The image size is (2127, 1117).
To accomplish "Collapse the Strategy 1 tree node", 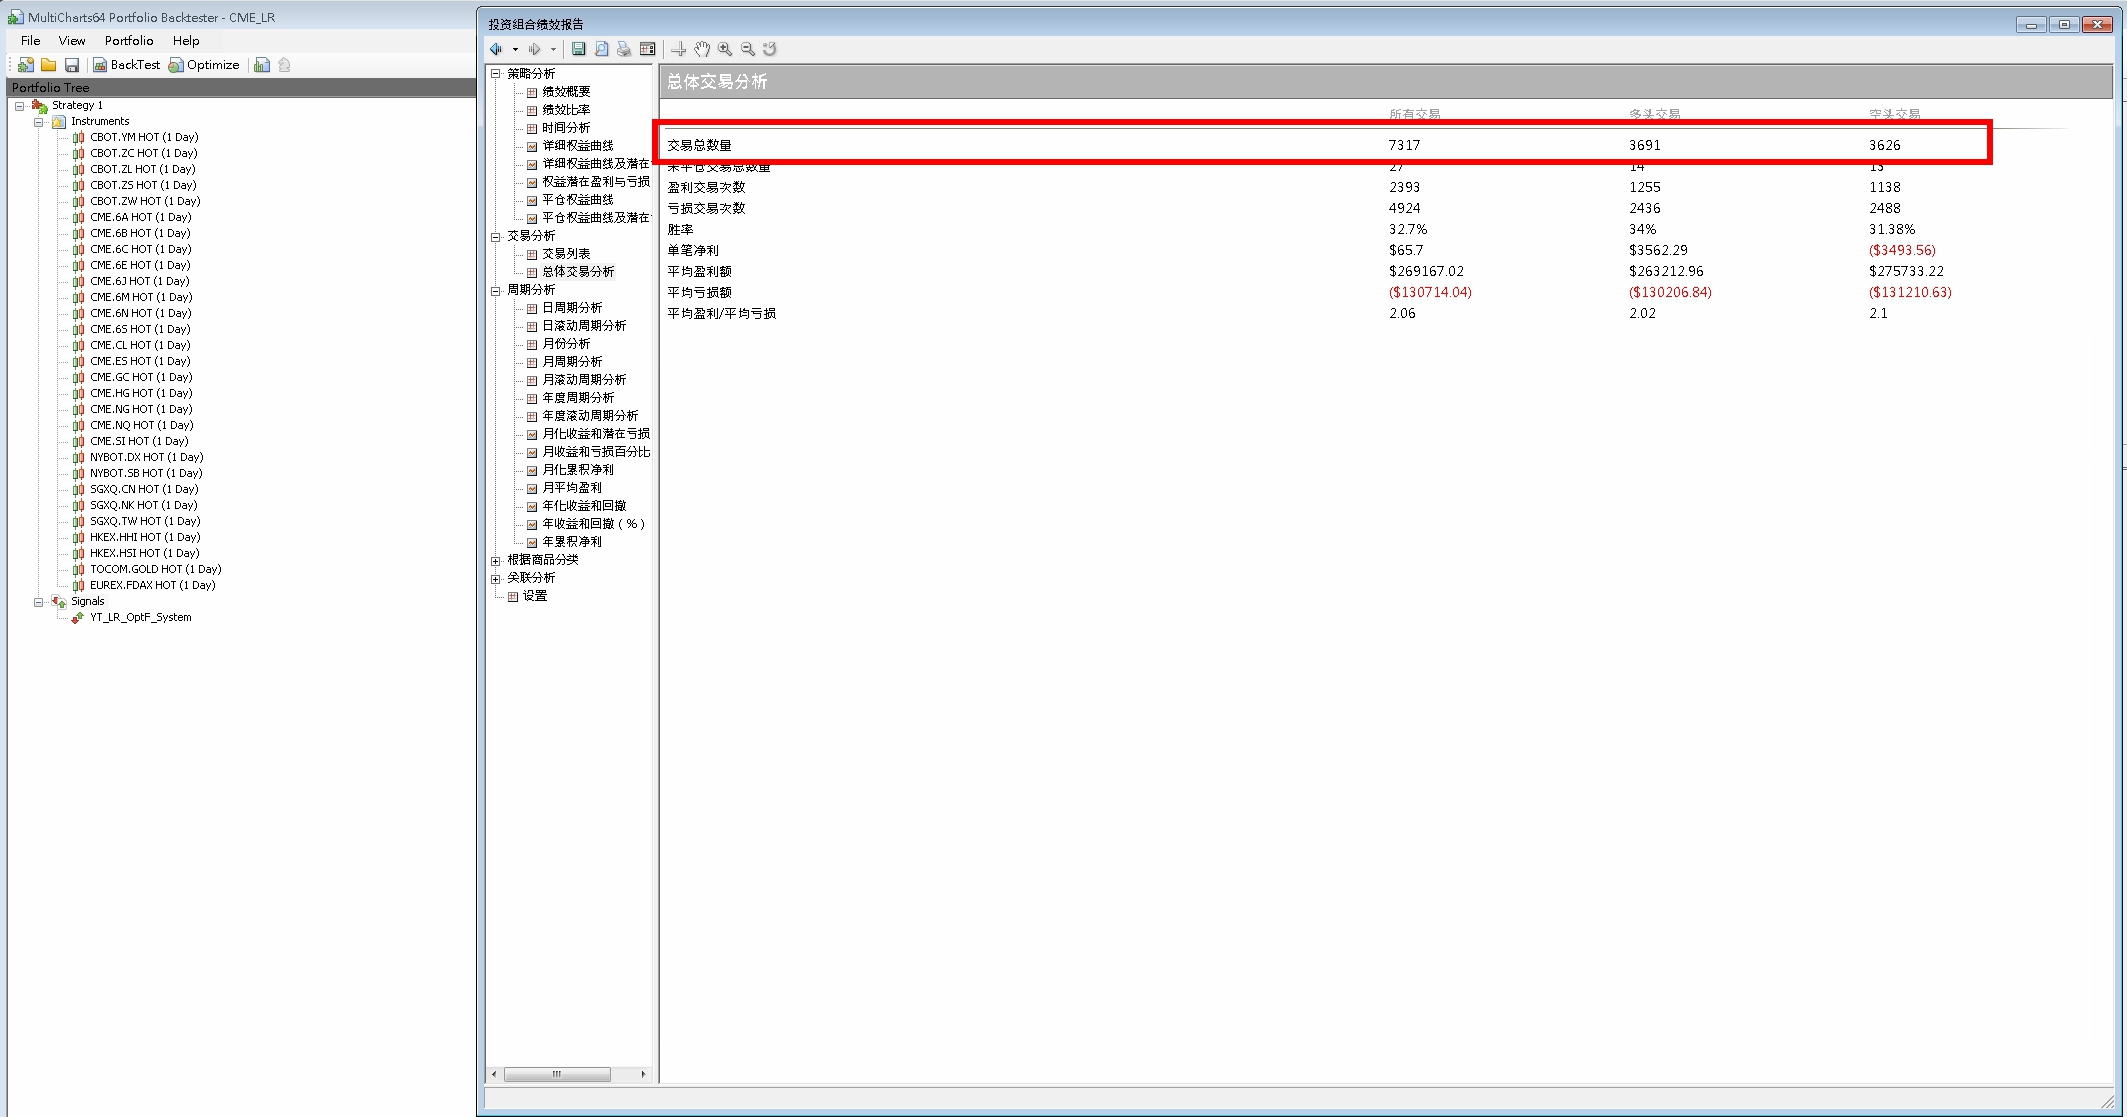I will 19,106.
